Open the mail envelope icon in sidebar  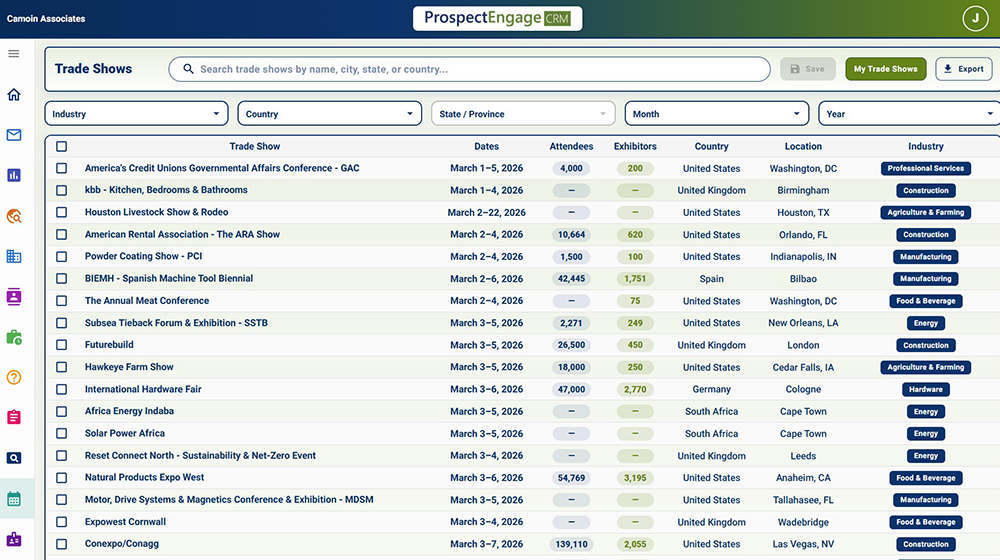pyautogui.click(x=14, y=135)
